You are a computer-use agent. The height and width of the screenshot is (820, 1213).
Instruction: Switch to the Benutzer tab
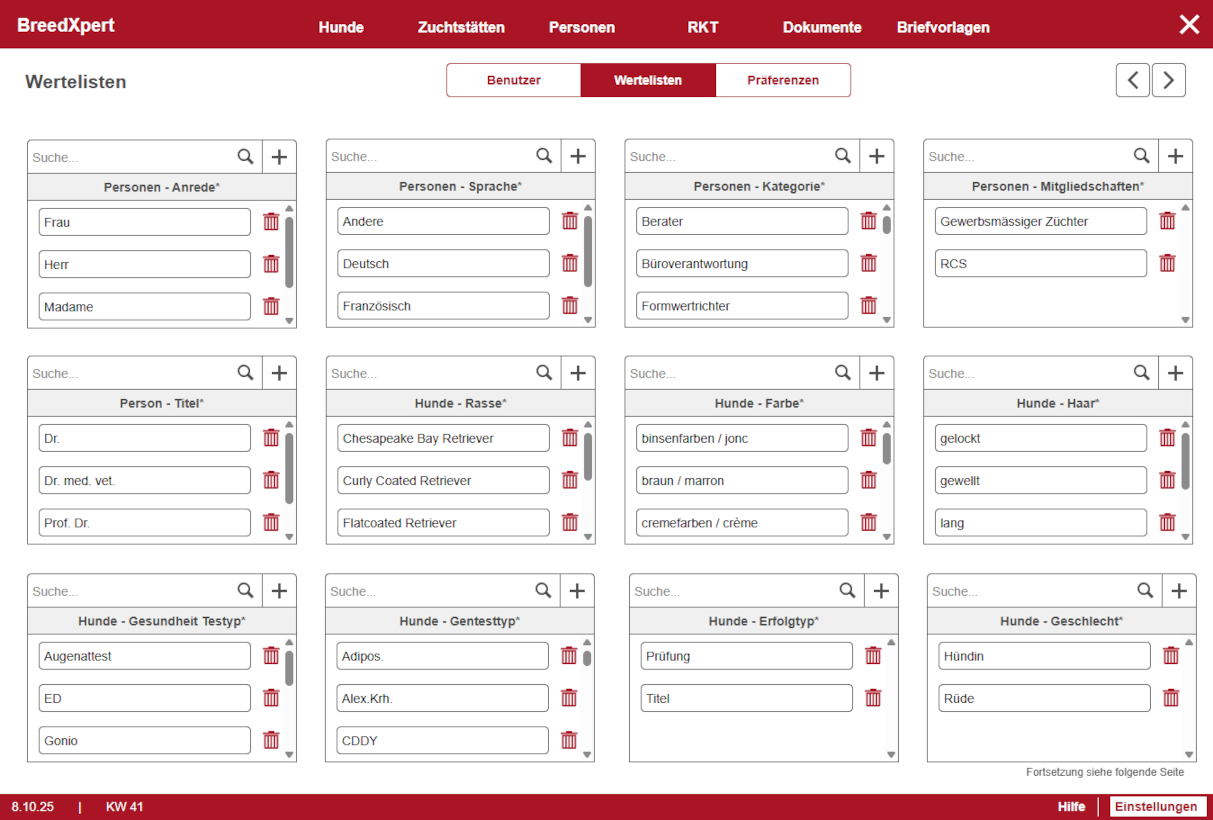pos(513,80)
